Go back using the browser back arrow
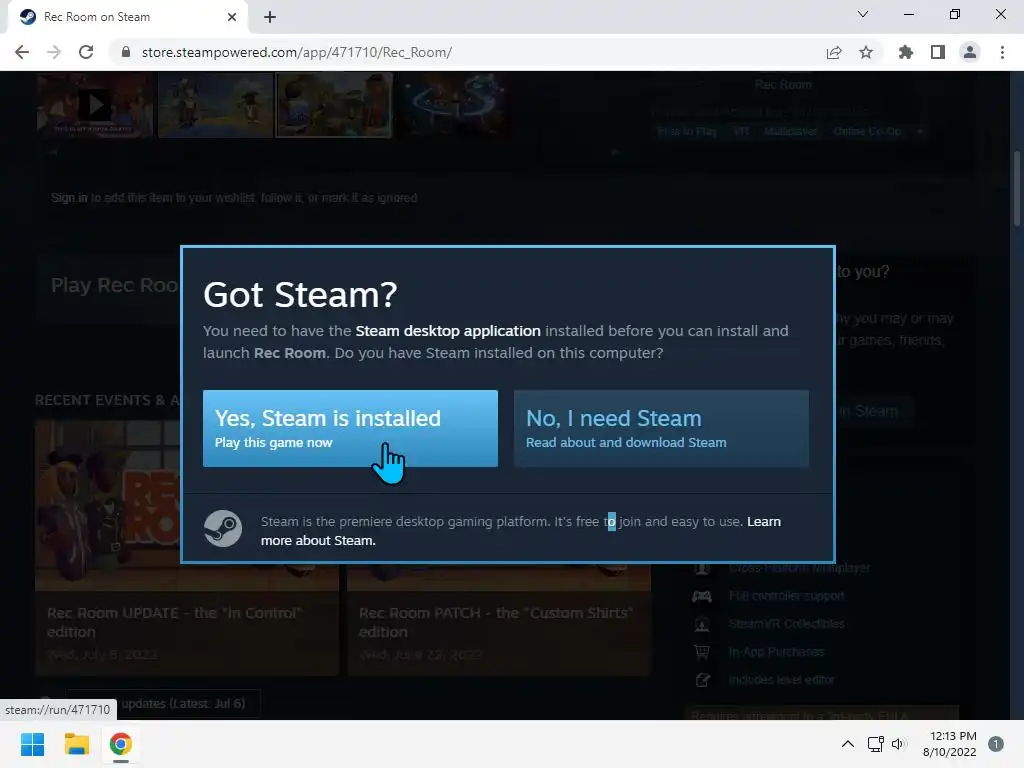 coord(22,52)
